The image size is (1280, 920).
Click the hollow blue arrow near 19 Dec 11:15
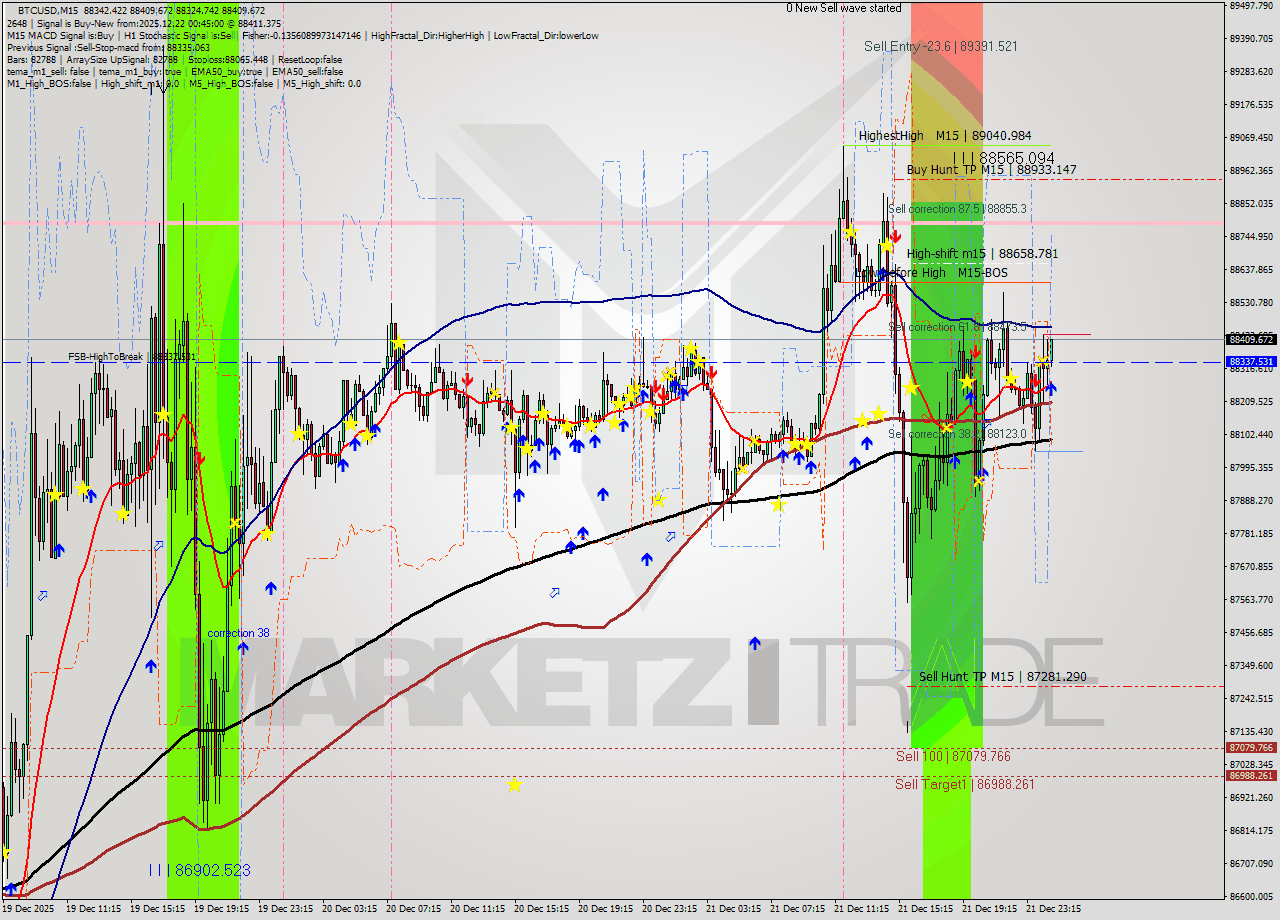(x=42, y=596)
